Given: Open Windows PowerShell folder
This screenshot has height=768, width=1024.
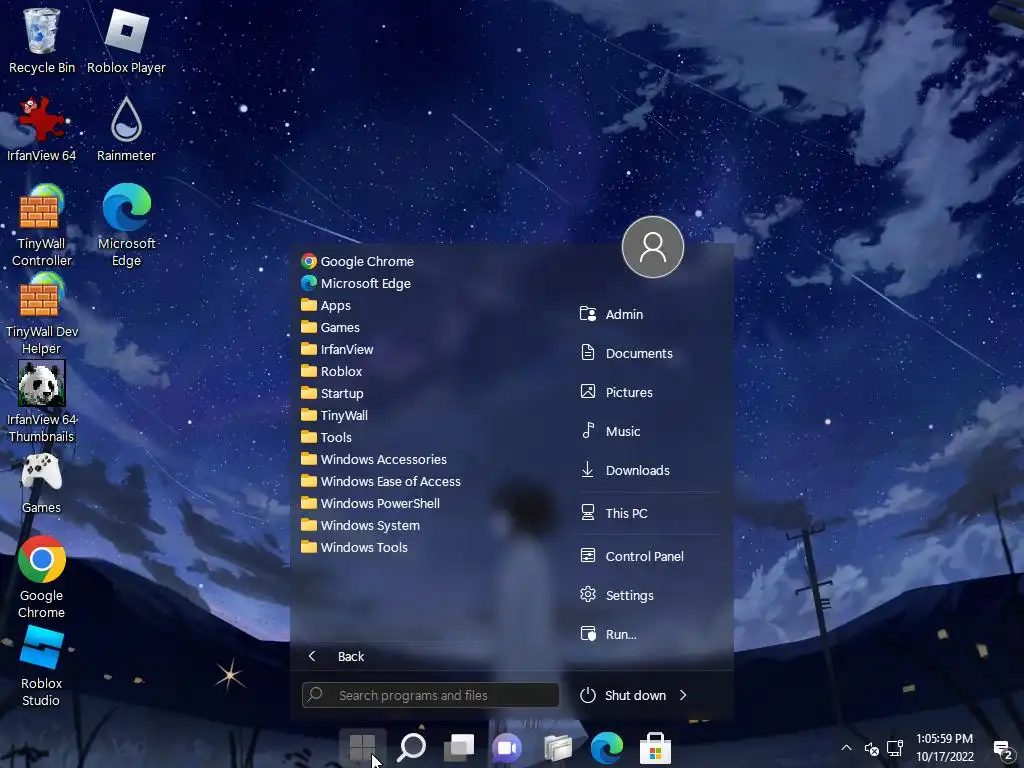Looking at the screenshot, I should (x=370, y=504).
